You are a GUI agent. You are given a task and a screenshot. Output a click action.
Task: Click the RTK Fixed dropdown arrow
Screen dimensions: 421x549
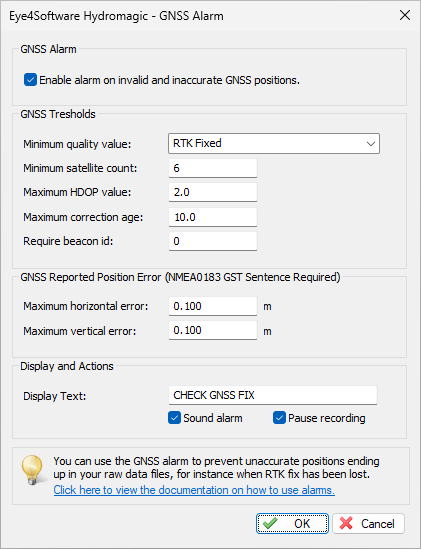click(x=371, y=144)
